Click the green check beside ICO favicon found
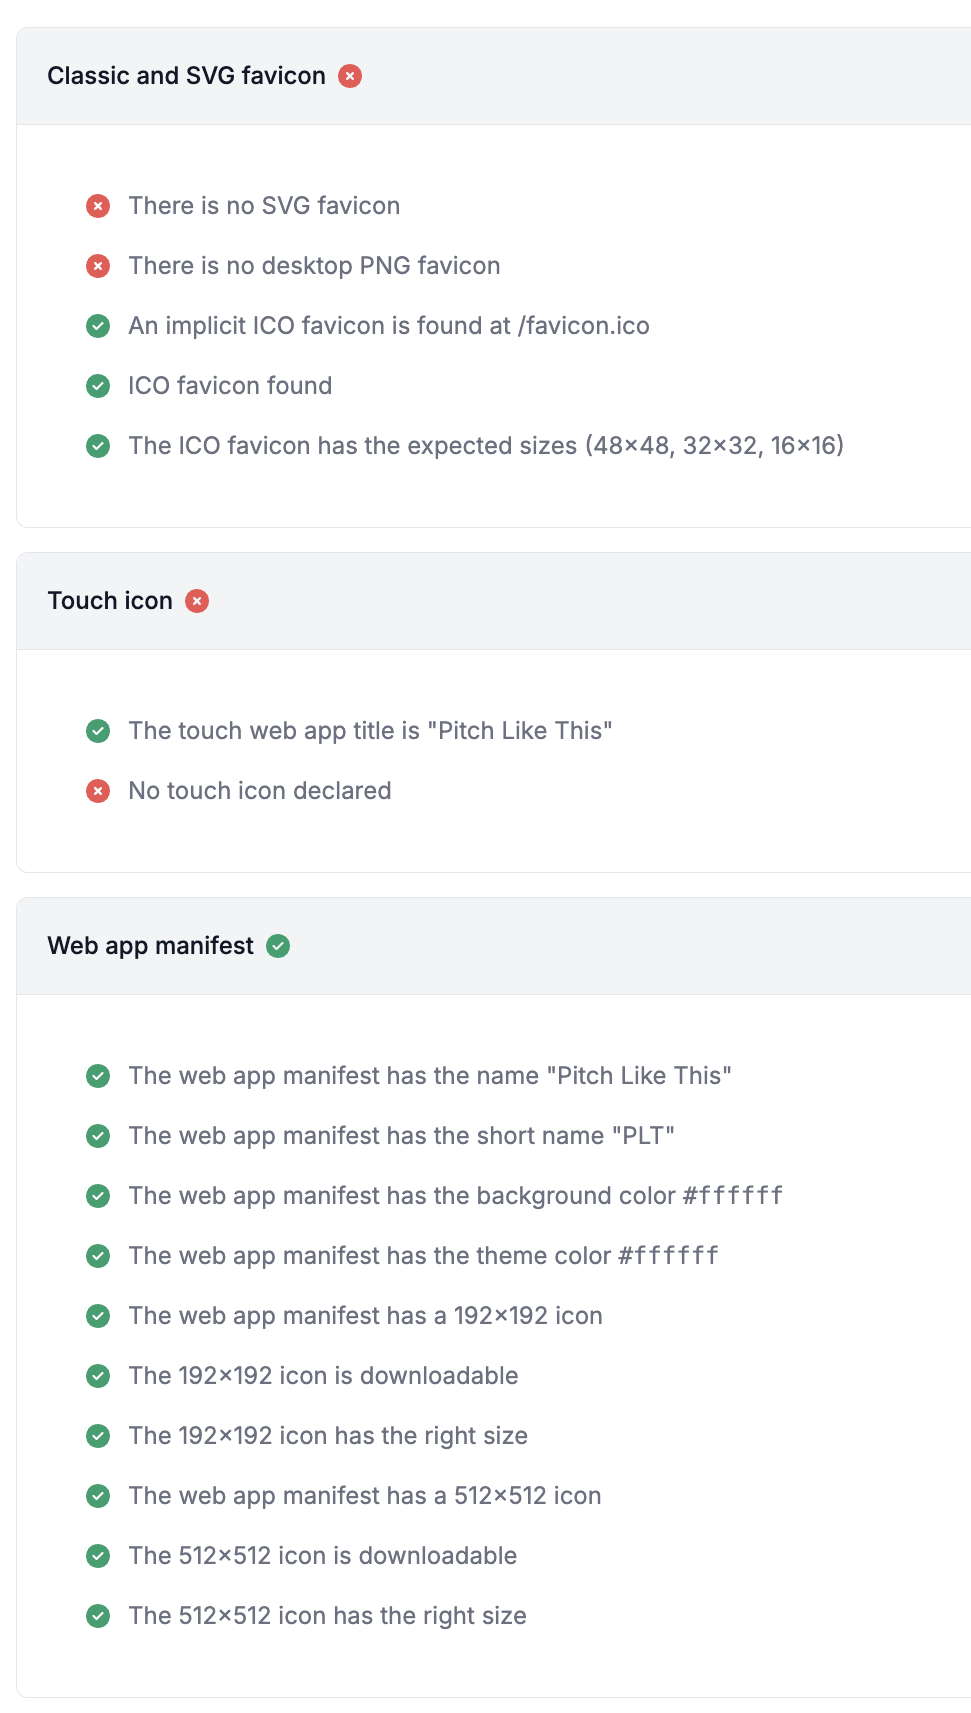The width and height of the screenshot is (971, 1713). click(98, 386)
